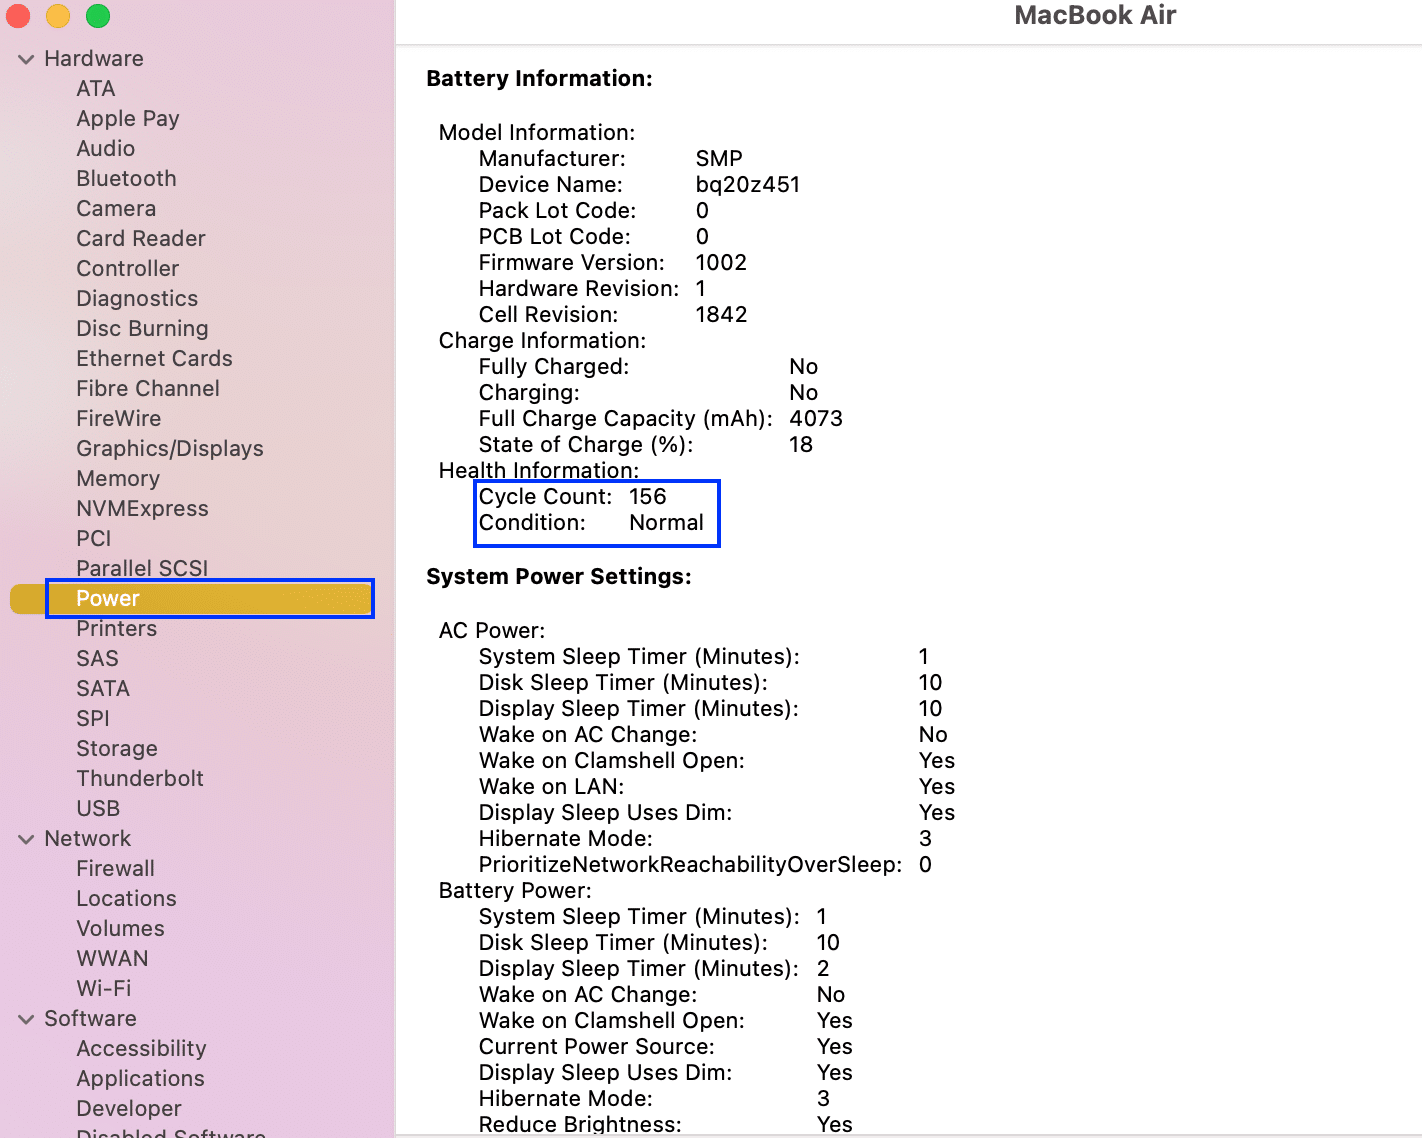Screen dimensions: 1422x1138
Task: Open the Camera hardware section
Action: [116, 208]
